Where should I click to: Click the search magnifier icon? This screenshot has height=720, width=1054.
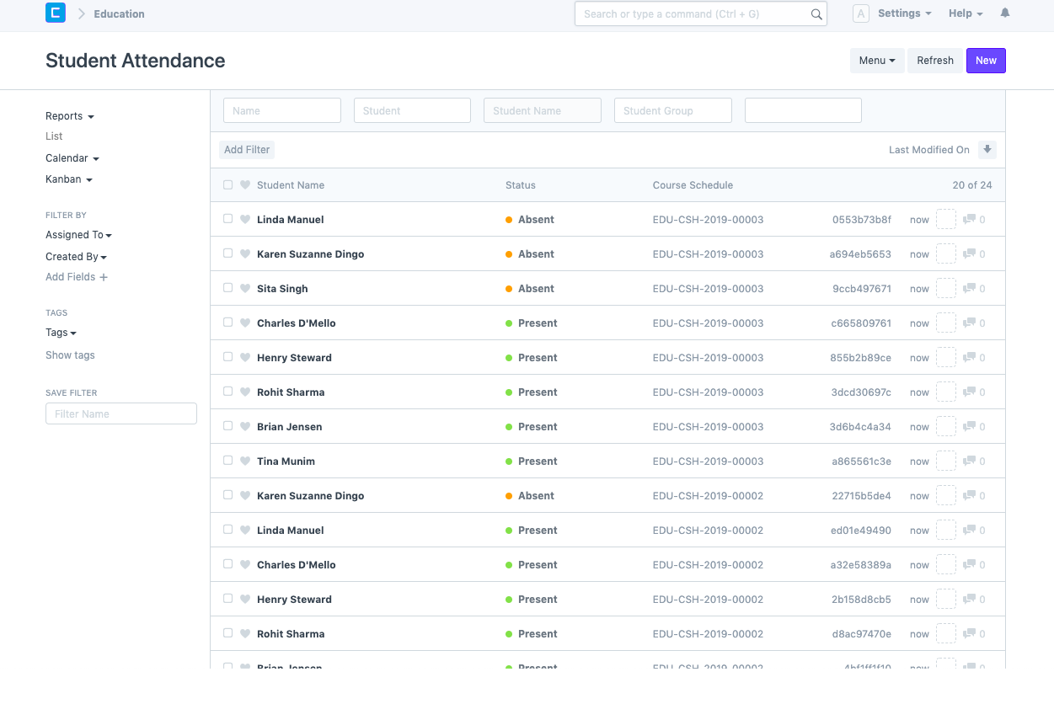(x=816, y=14)
